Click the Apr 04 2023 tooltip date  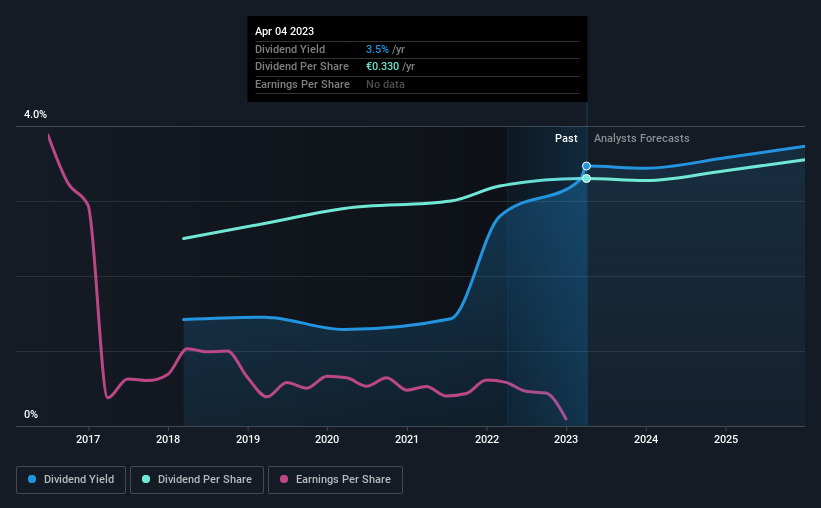point(284,31)
